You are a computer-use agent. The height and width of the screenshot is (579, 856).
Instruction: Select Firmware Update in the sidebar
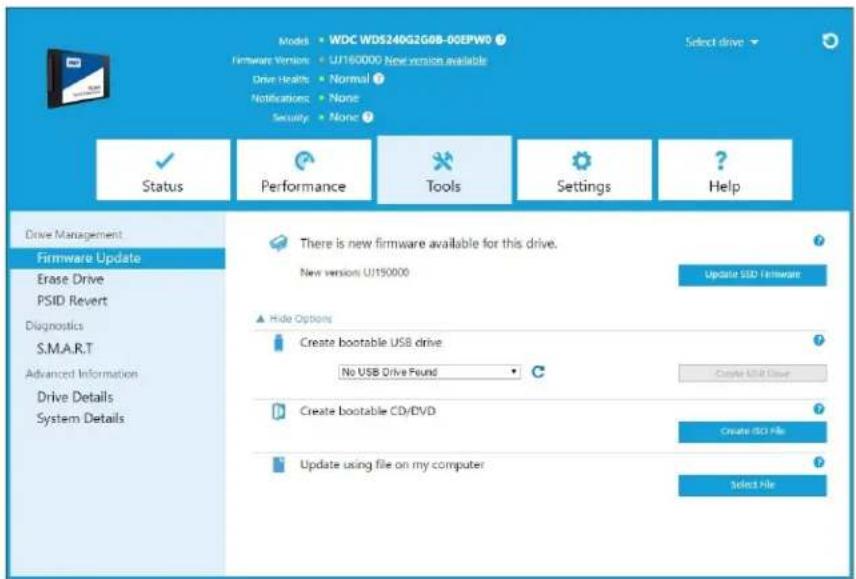117,258
